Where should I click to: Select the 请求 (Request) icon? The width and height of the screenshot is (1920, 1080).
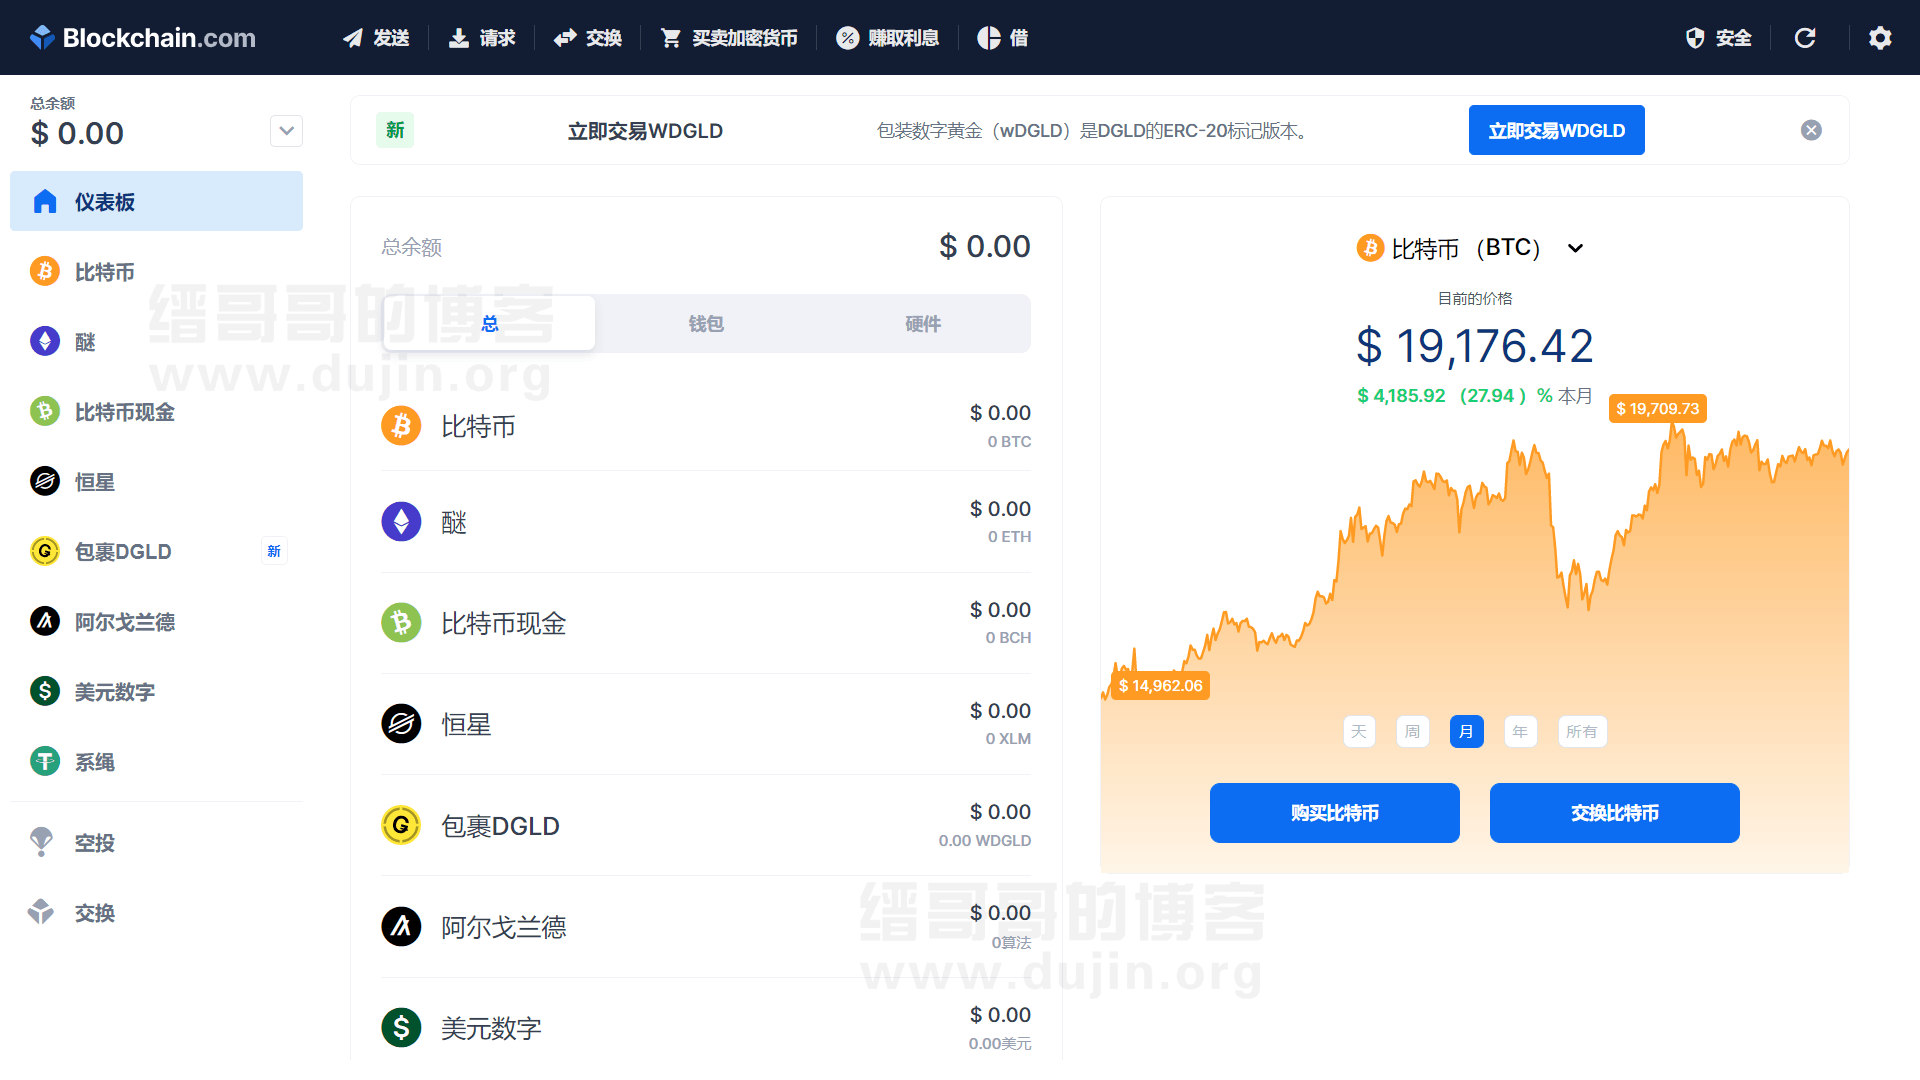pos(458,38)
